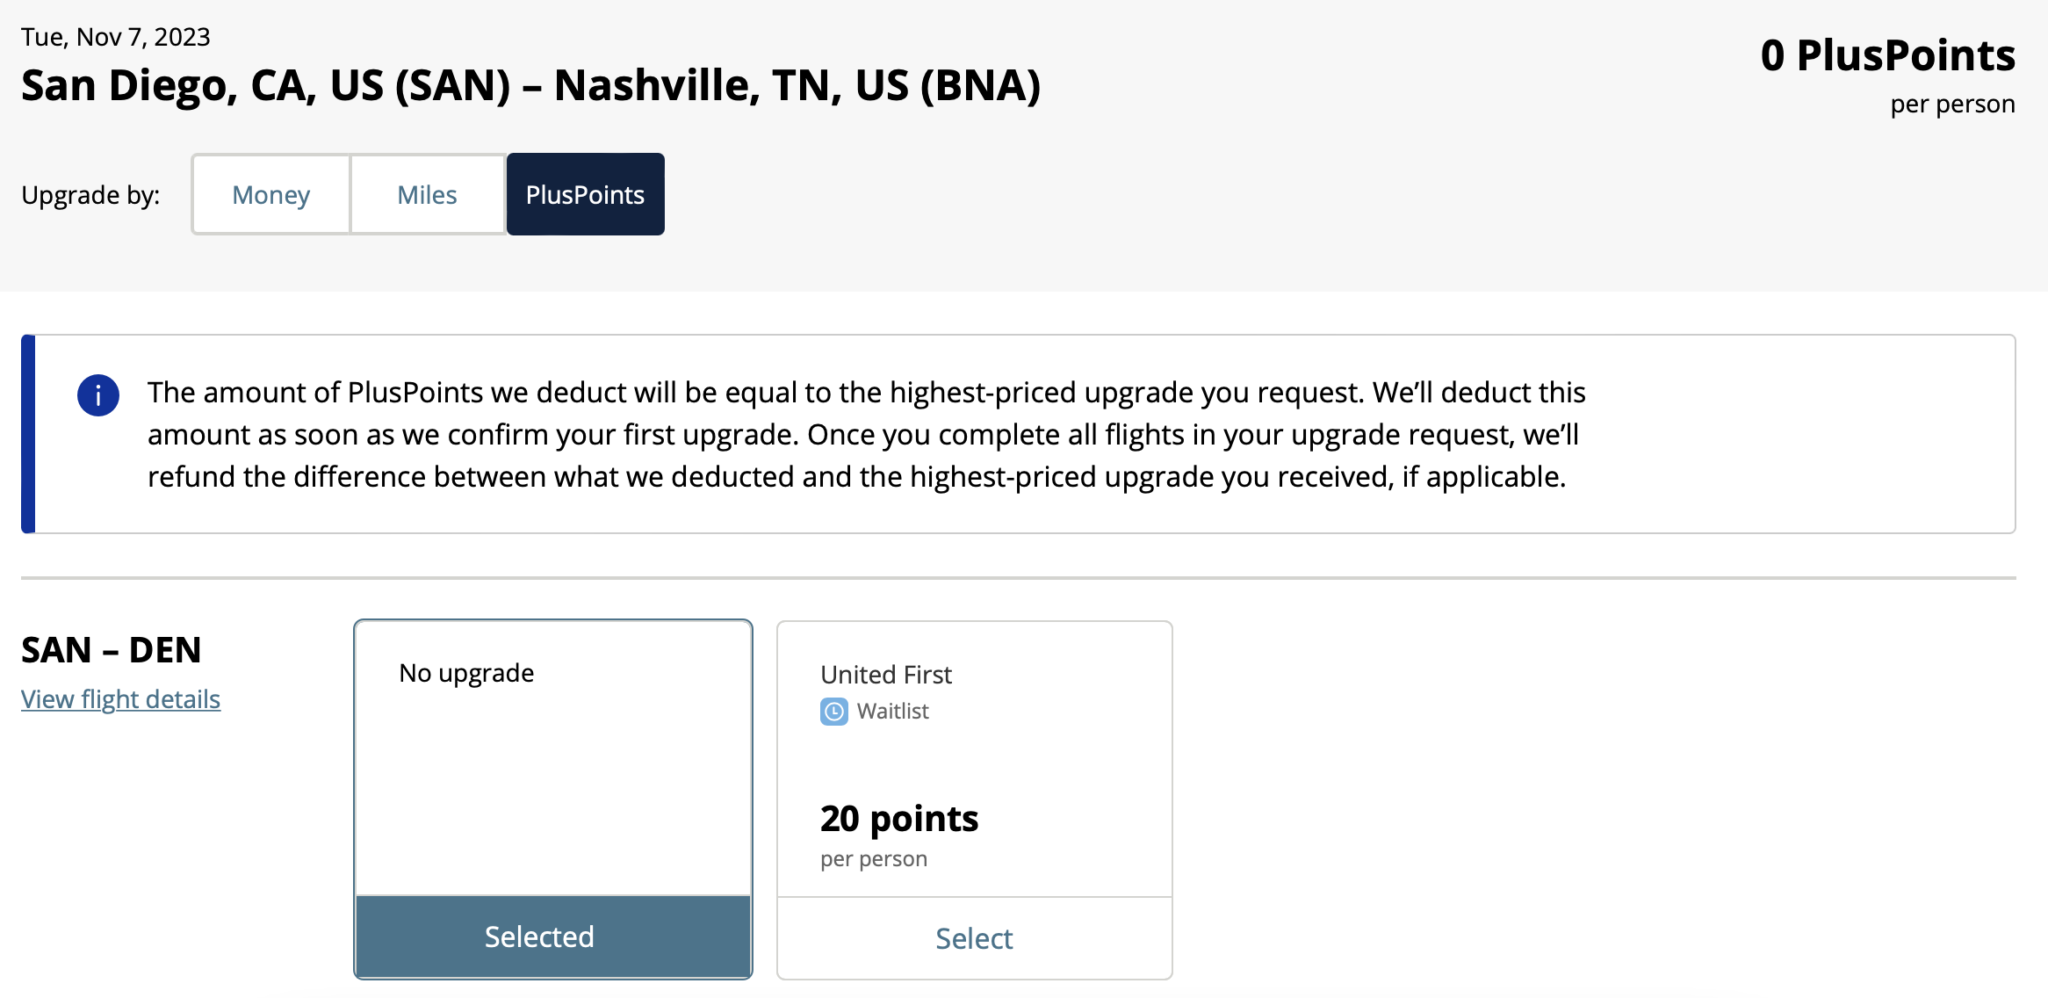Switch upgrade method to Money
The image size is (2048, 998).
pyautogui.click(x=270, y=194)
